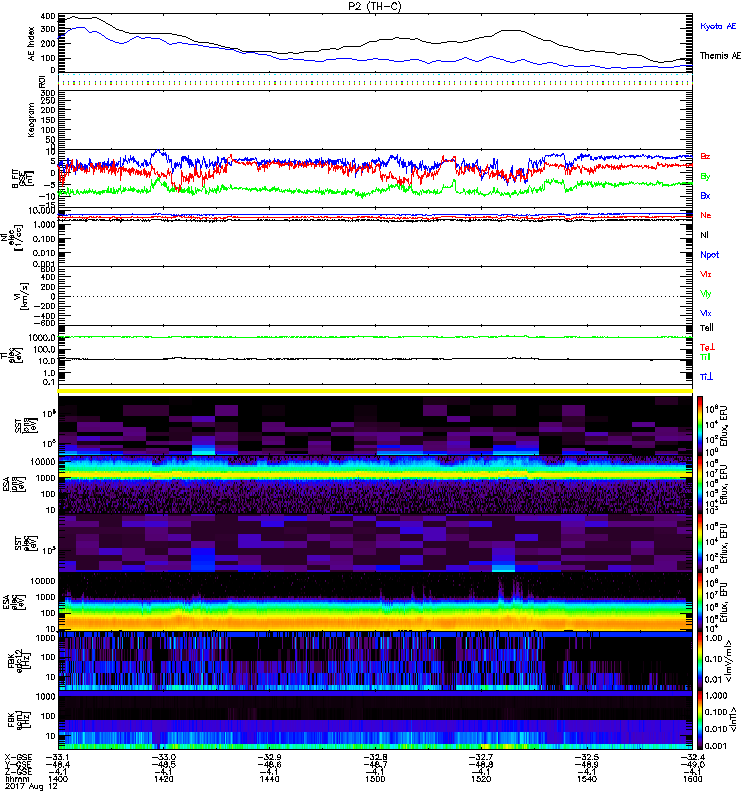The height and width of the screenshot is (800, 750).
Task: Select the black "Ni" density legend label
Action: 704,235
